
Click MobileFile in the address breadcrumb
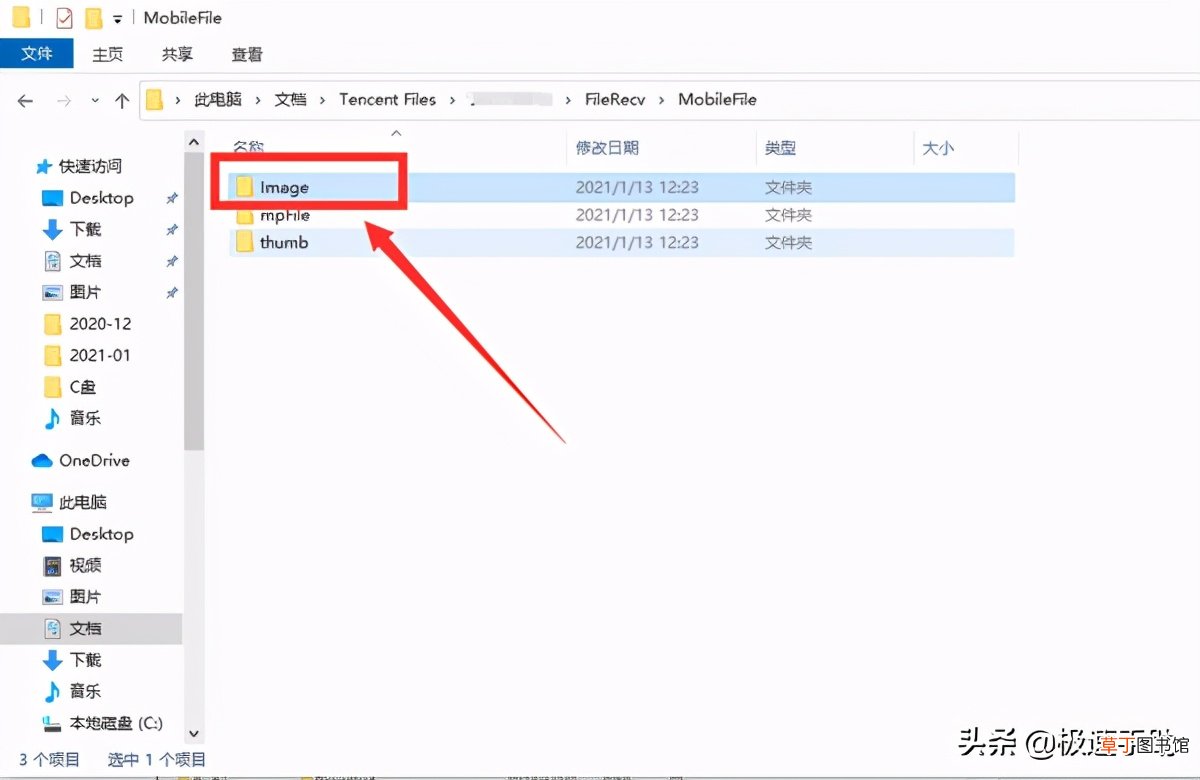tap(717, 99)
